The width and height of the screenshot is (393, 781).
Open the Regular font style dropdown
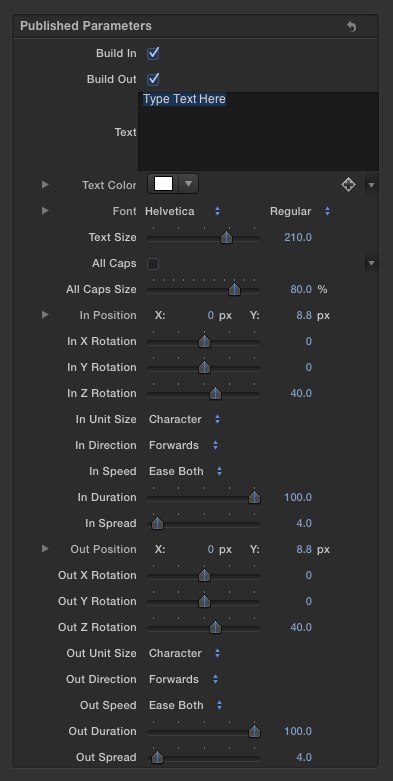point(300,211)
